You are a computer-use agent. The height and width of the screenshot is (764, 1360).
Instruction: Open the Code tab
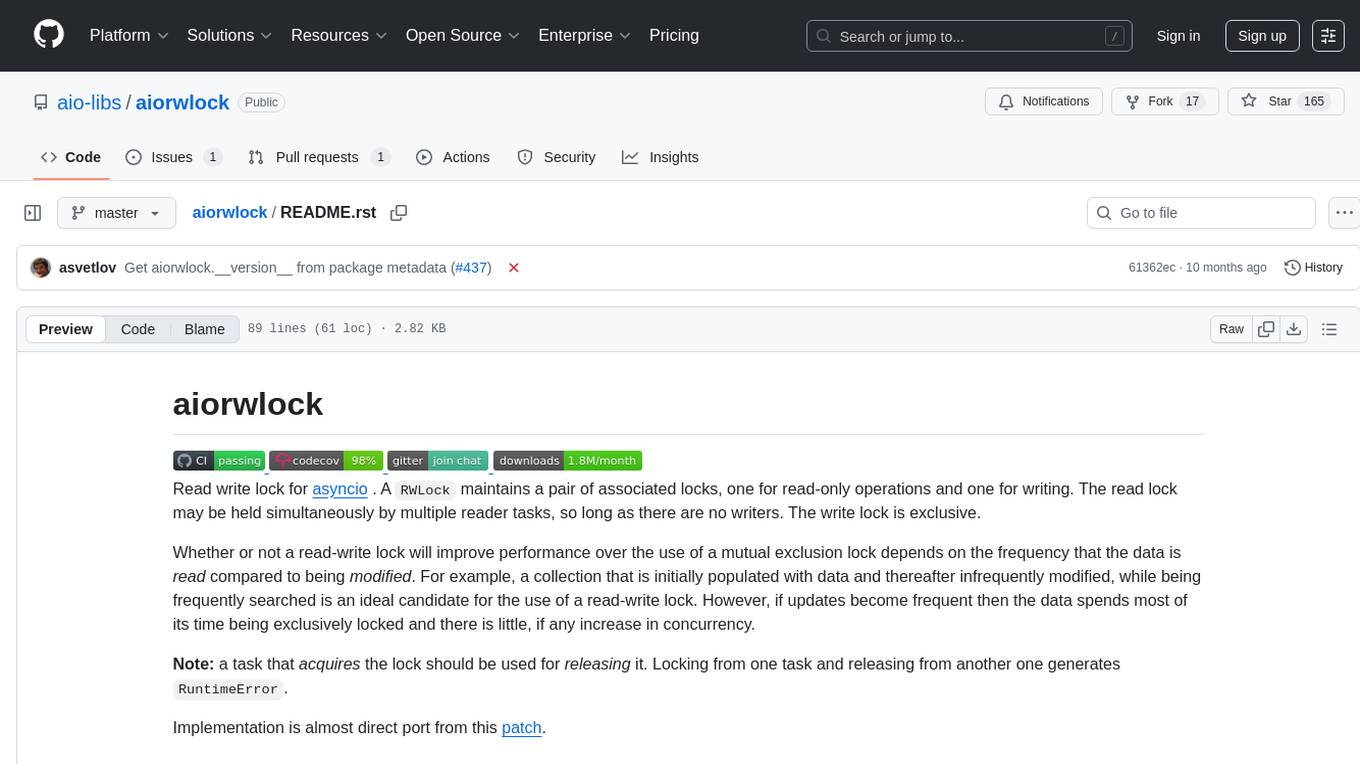[71, 157]
